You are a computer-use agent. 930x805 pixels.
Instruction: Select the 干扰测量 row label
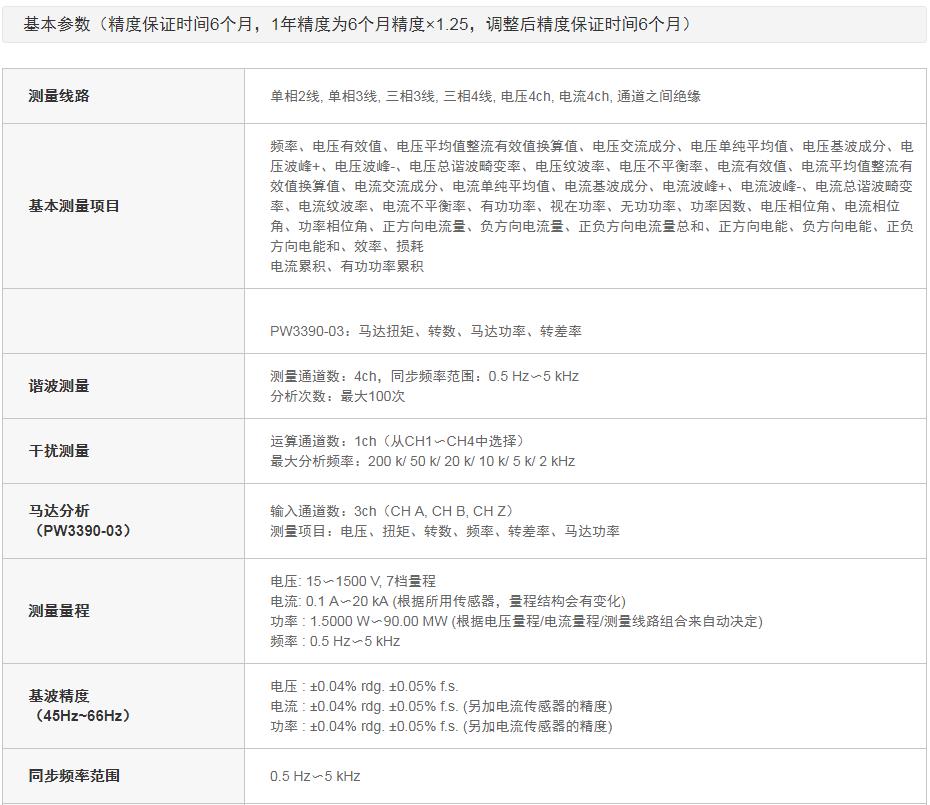point(59,451)
